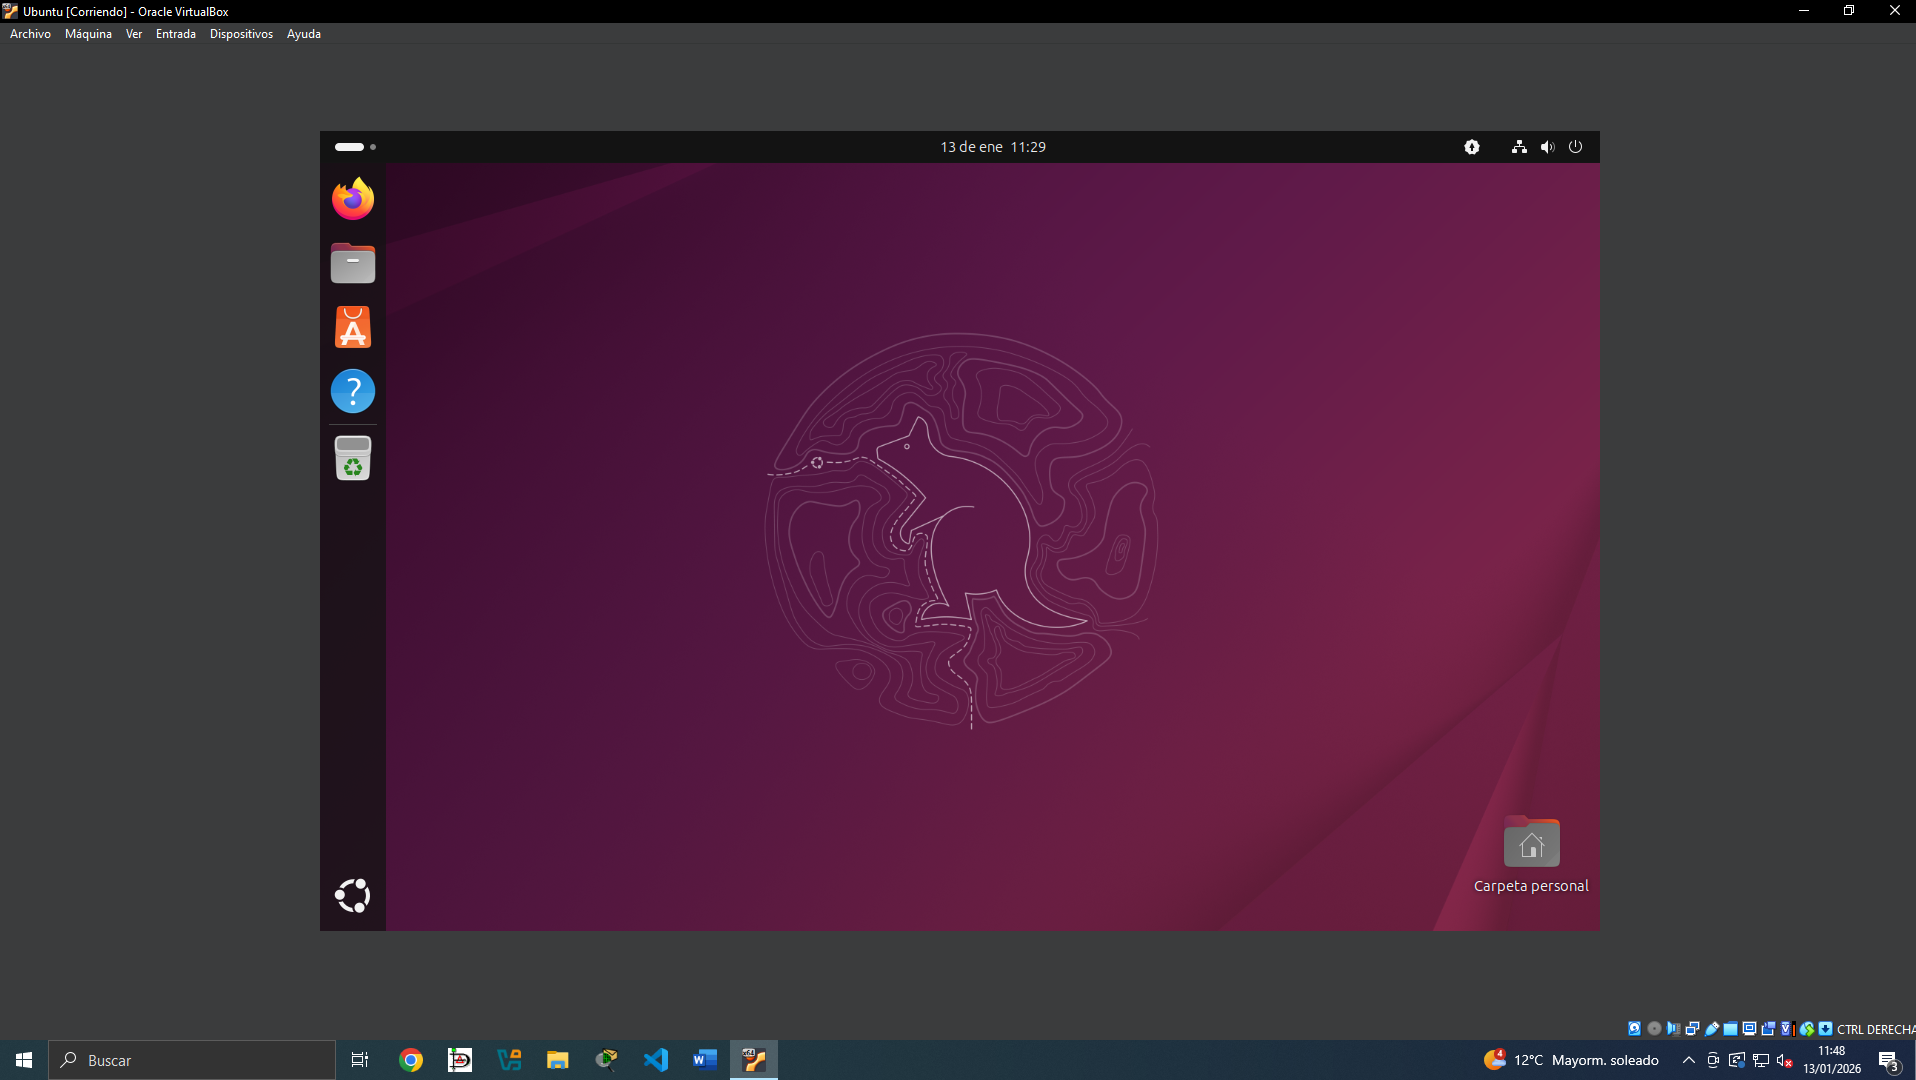The image size is (1916, 1080).
Task: Click the Windows network tray icon
Action: 1761,1060
